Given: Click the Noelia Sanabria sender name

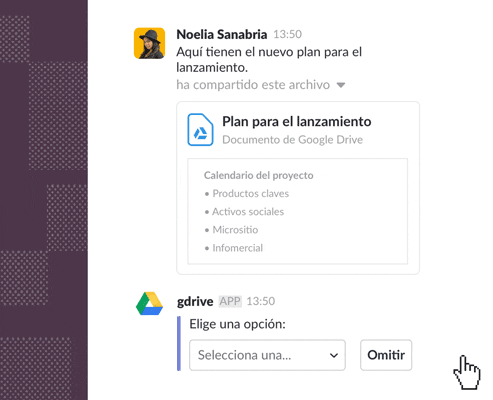Looking at the screenshot, I should [x=222, y=34].
